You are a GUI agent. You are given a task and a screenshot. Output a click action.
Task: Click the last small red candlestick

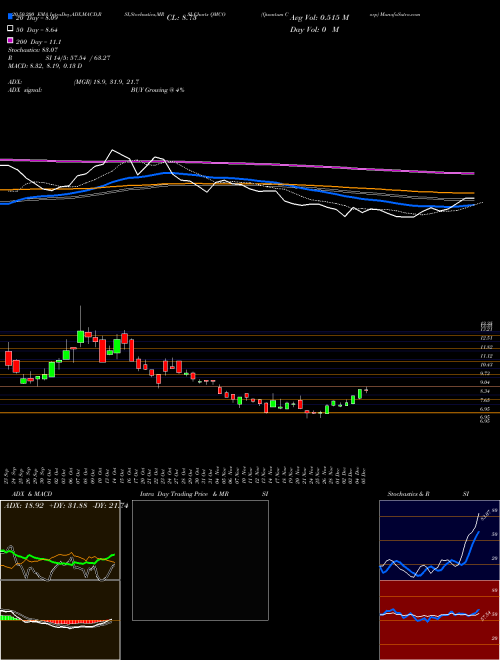coord(366,390)
